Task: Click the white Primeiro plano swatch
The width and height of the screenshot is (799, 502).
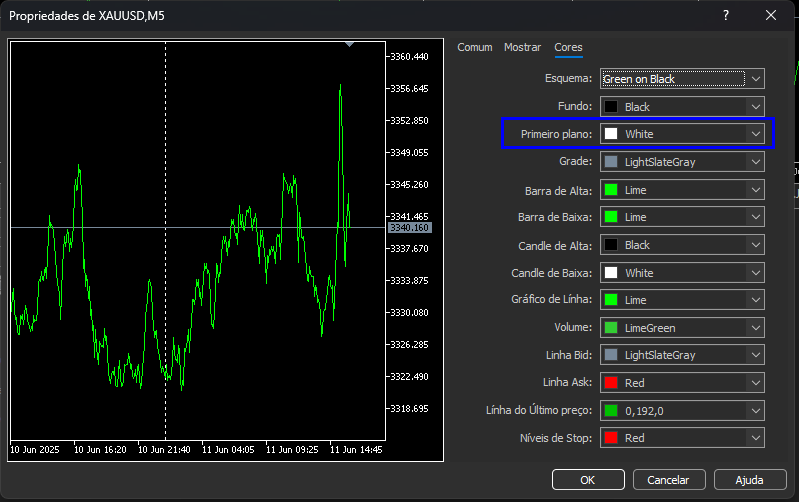Action: 611,134
